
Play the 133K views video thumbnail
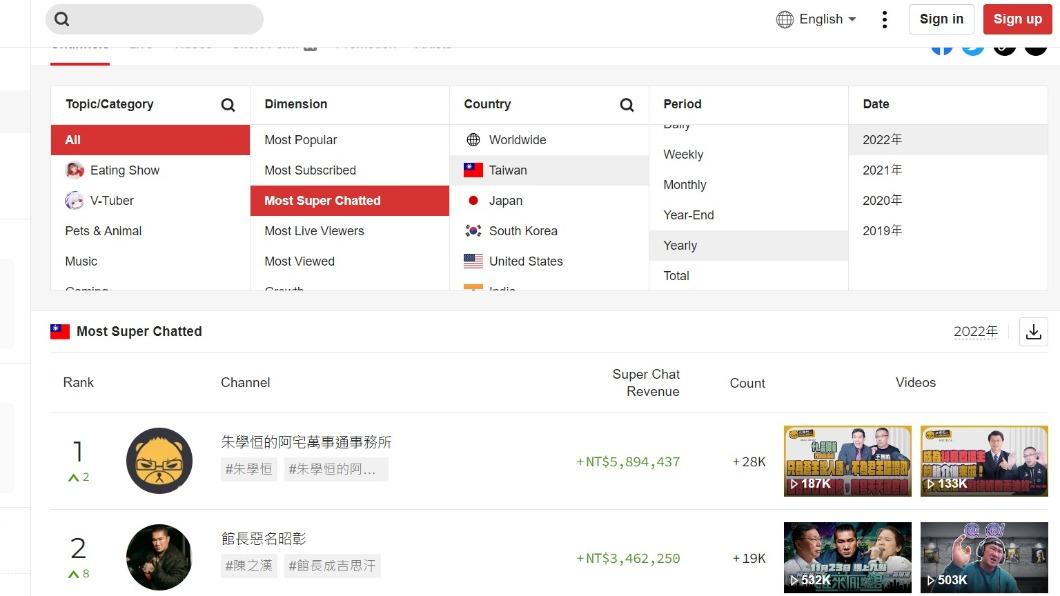tap(984, 461)
